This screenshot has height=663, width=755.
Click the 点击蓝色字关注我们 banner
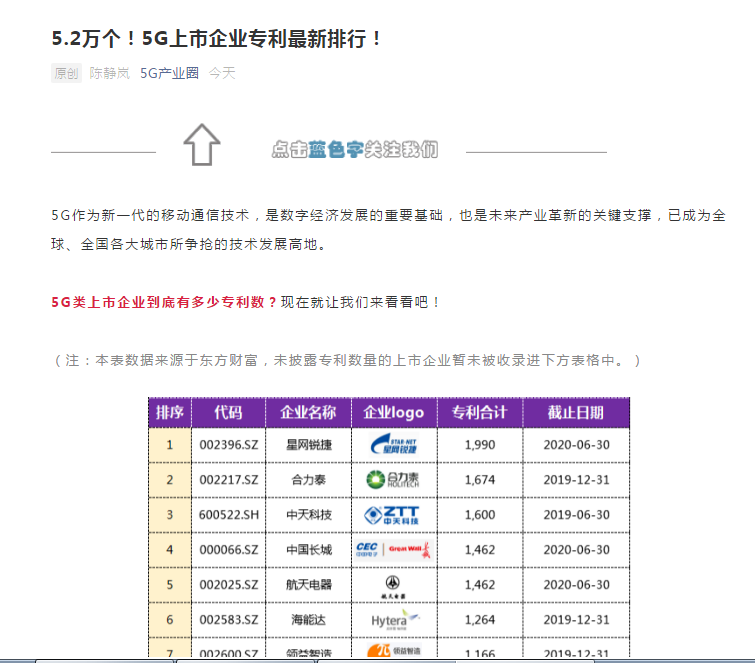click(355, 149)
